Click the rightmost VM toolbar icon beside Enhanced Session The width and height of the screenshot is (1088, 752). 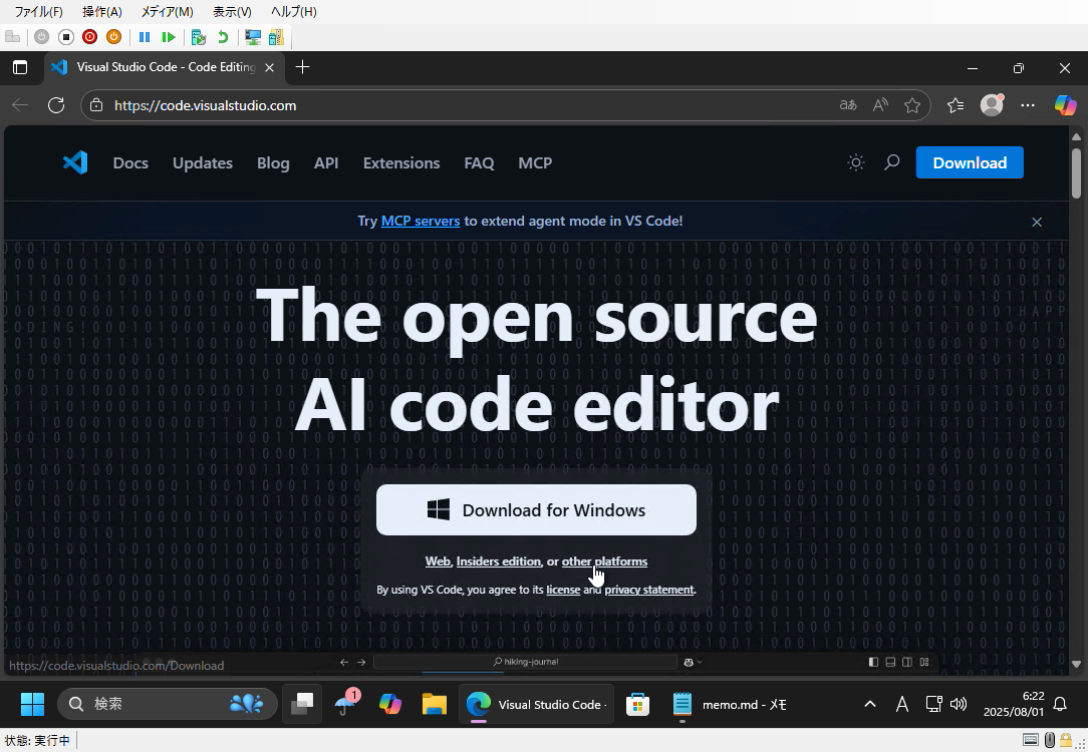[x=276, y=37]
